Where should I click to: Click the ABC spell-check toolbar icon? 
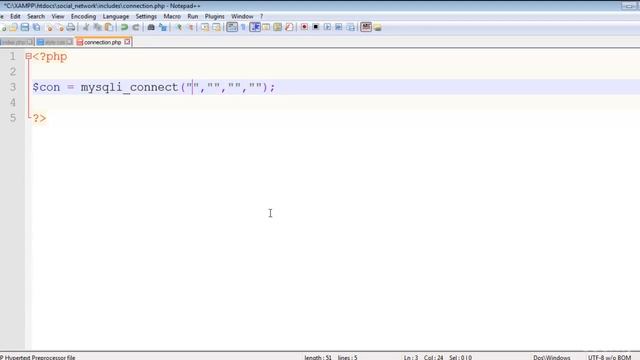[x=366, y=27]
